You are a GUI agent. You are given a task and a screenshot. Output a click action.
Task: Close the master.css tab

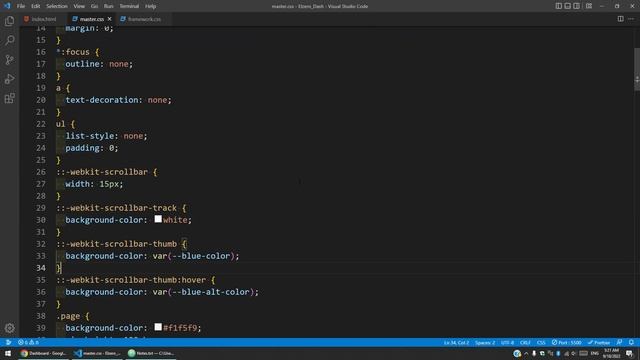pos(109,19)
